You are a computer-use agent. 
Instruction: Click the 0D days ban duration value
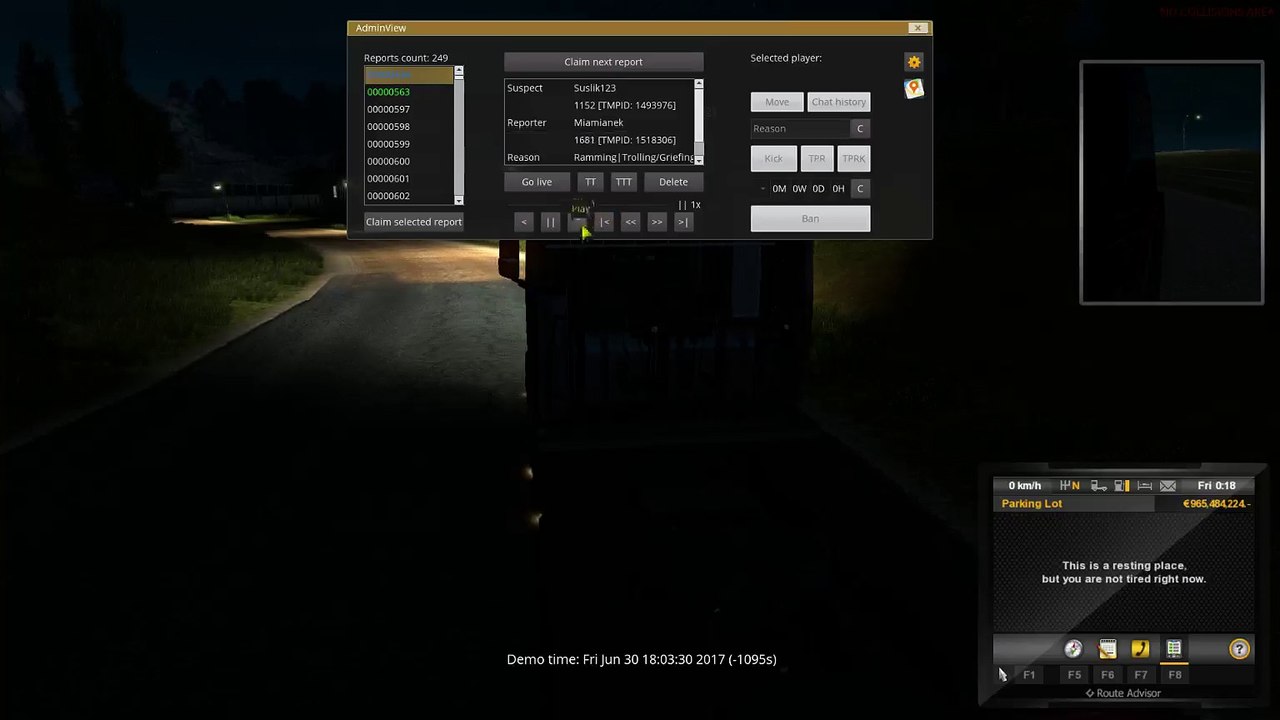(x=819, y=189)
